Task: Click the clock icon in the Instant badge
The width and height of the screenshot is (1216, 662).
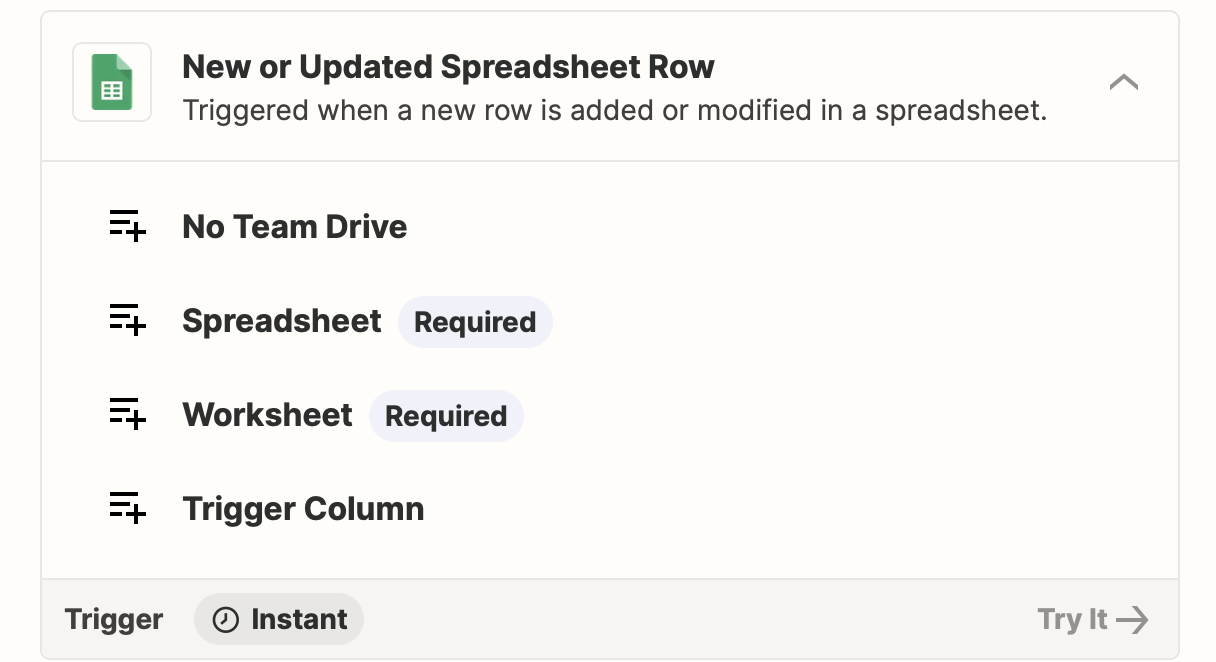Action: [x=226, y=620]
